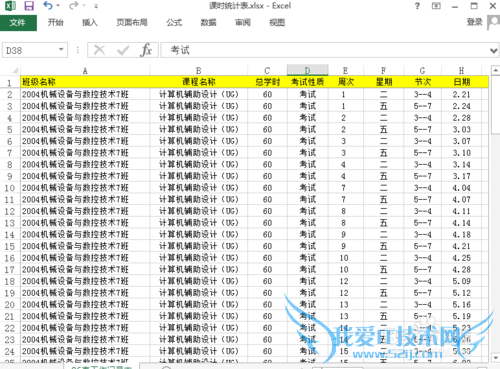Switch to the 插入 (Insert) ribbon tab
Screen dimensions: 500x369
(90, 23)
